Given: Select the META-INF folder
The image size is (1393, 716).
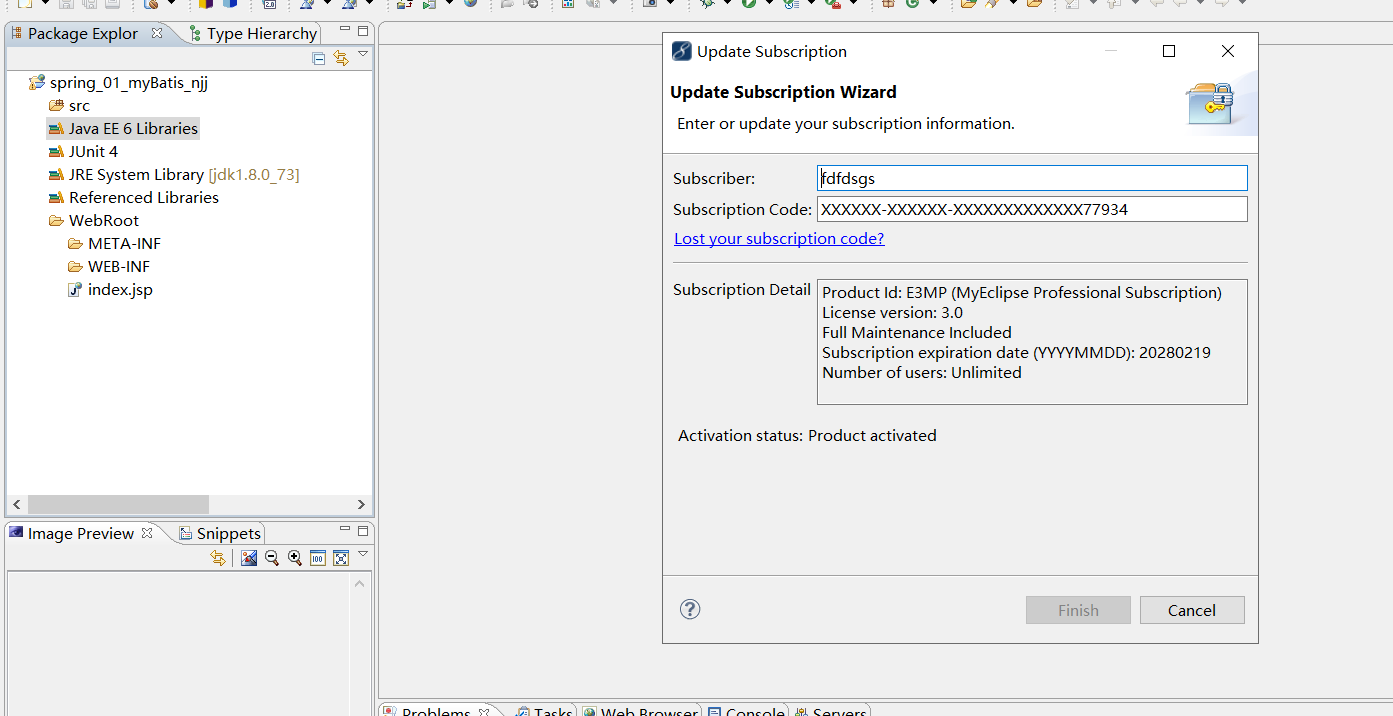Looking at the screenshot, I should click(x=124, y=243).
